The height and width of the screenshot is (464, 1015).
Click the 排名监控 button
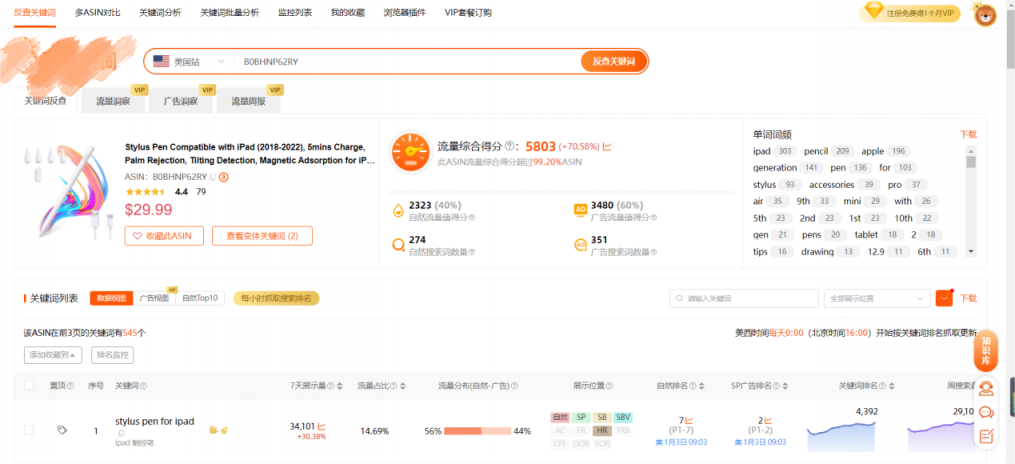click(x=113, y=355)
